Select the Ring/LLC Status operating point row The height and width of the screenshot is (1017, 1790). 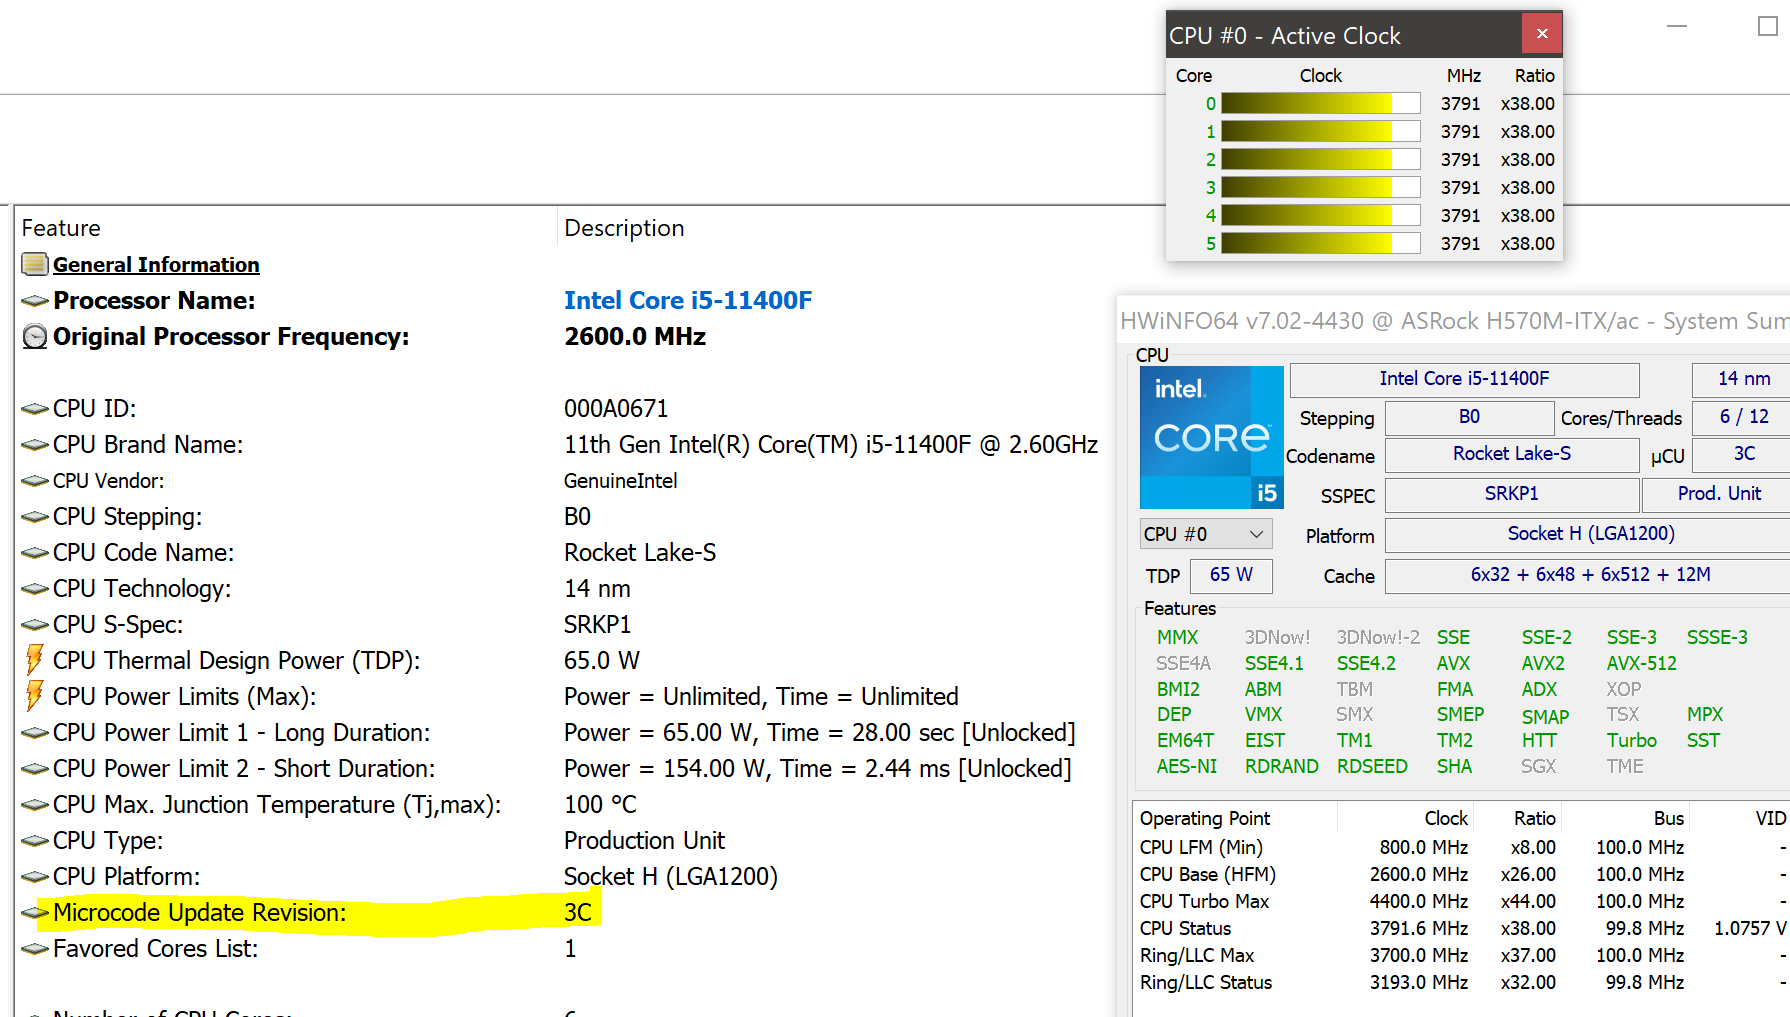(1461, 982)
